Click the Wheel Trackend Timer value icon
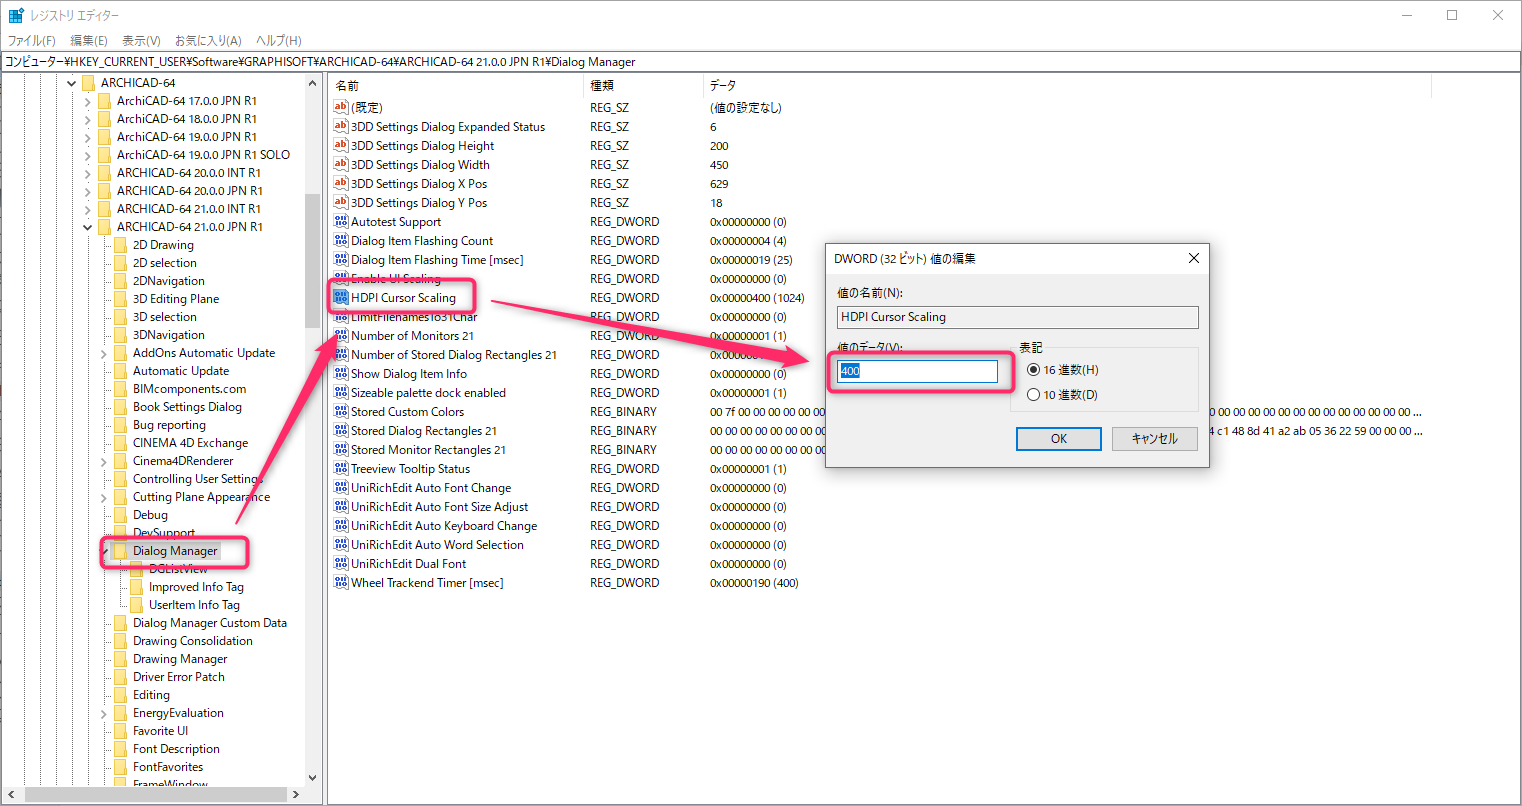Viewport: 1522px width, 806px height. click(x=341, y=583)
